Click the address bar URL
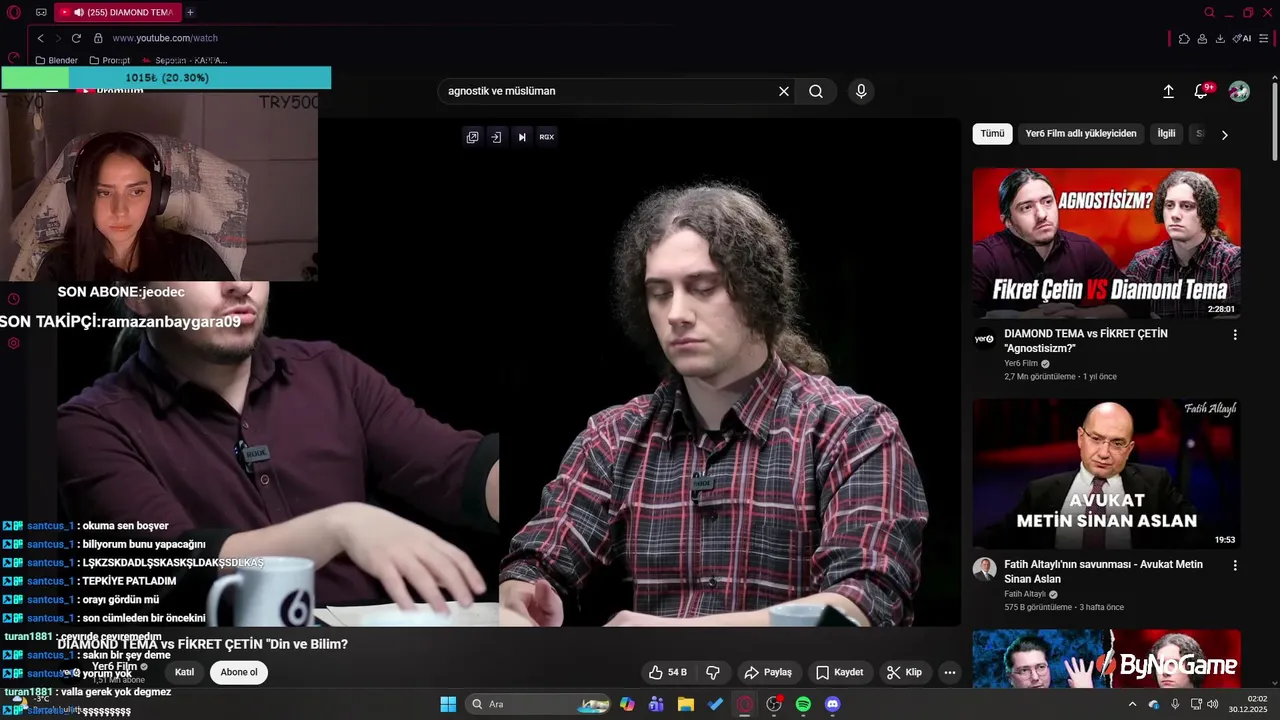The width and height of the screenshot is (1280, 720). coord(165,38)
